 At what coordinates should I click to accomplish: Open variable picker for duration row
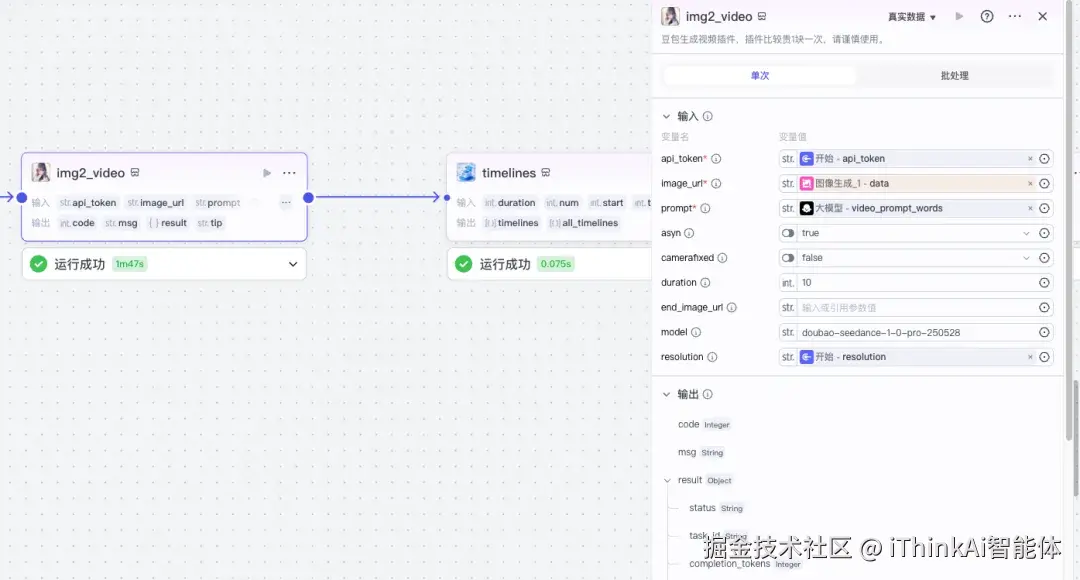click(1044, 283)
